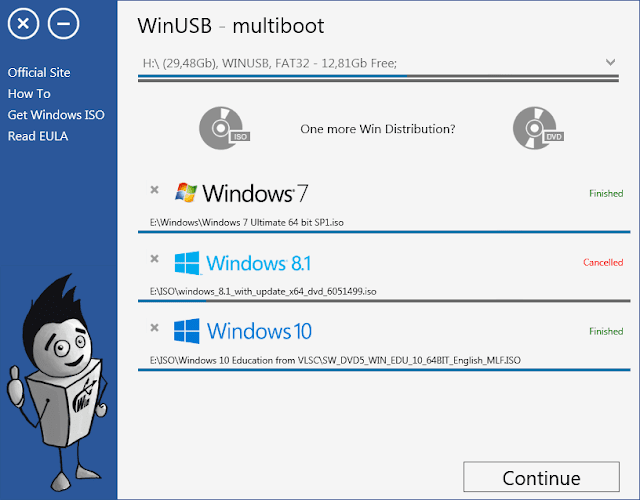The image size is (640, 500).
Task: Open the Official Site link
Action: pos(39,73)
